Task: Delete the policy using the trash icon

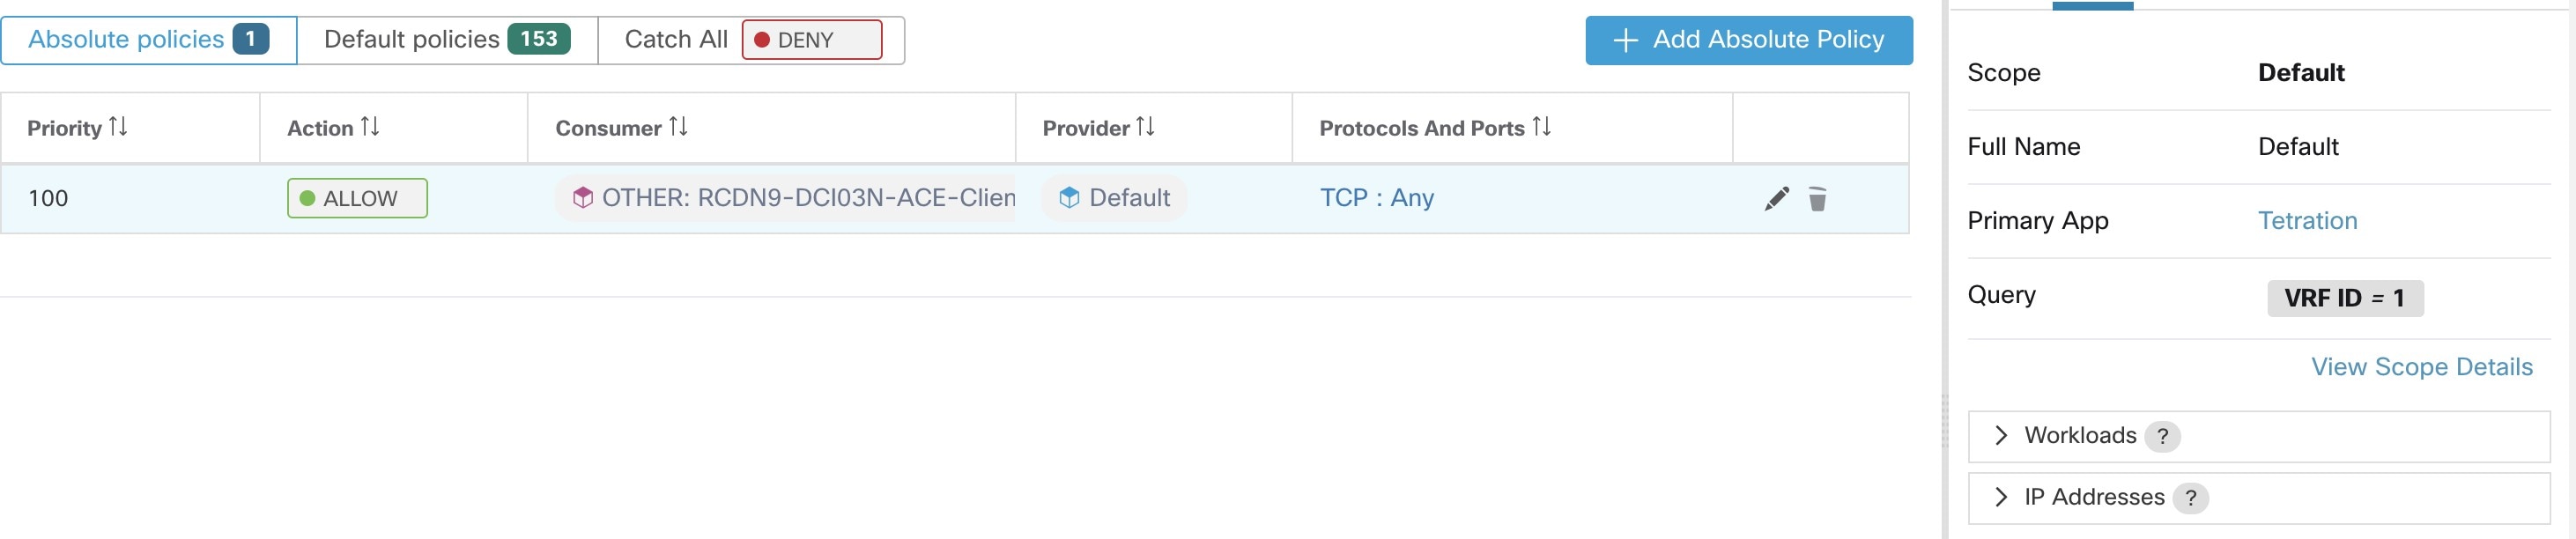Action: pyautogui.click(x=1817, y=199)
